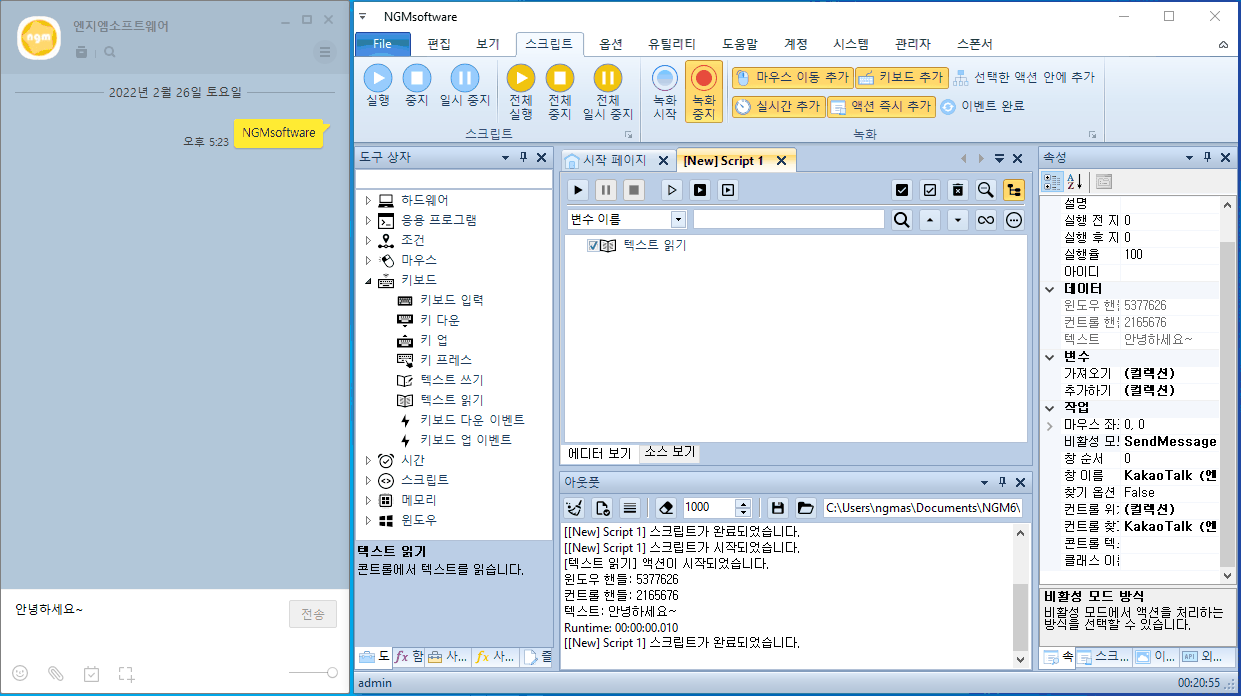This screenshot has width=1241, height=696.
Task: Click the pause icon in script editor toolbar
Action: (606, 190)
